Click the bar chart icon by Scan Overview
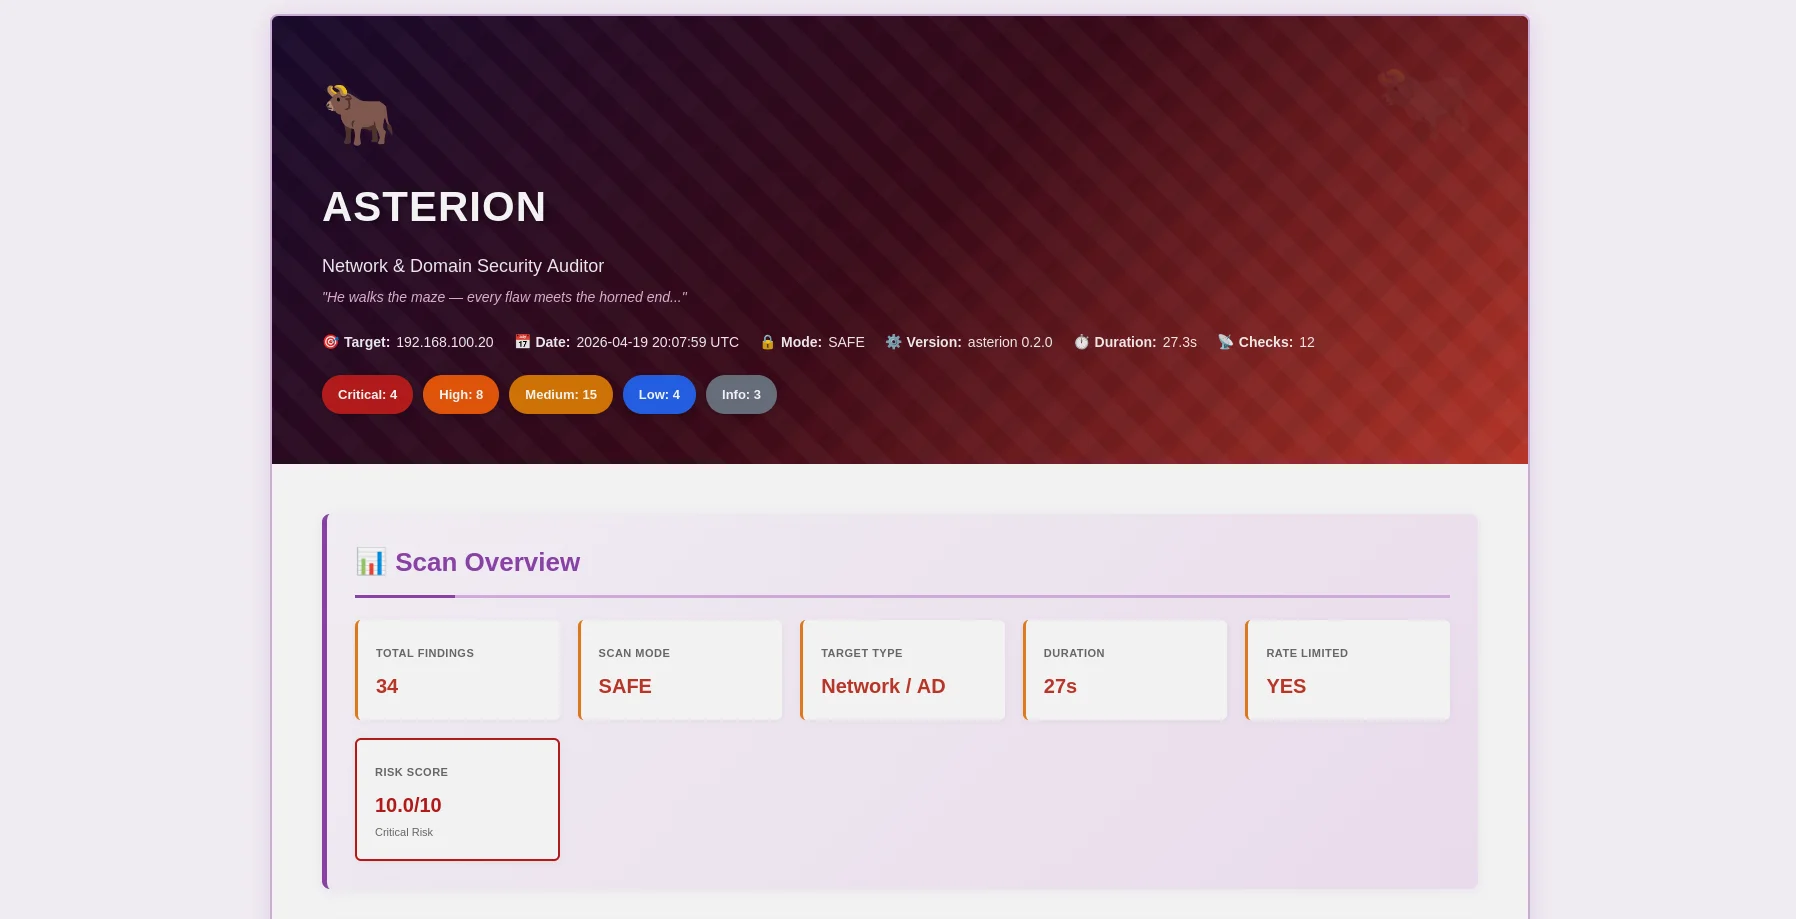The width and height of the screenshot is (1796, 919). 371,562
